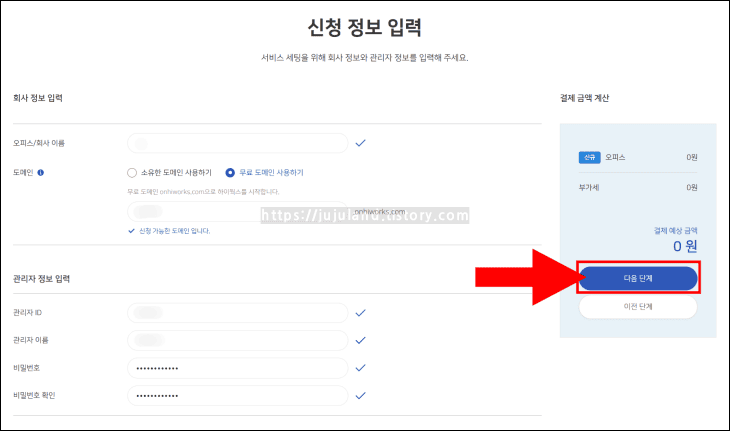Click the 도메인 field label

[23, 173]
